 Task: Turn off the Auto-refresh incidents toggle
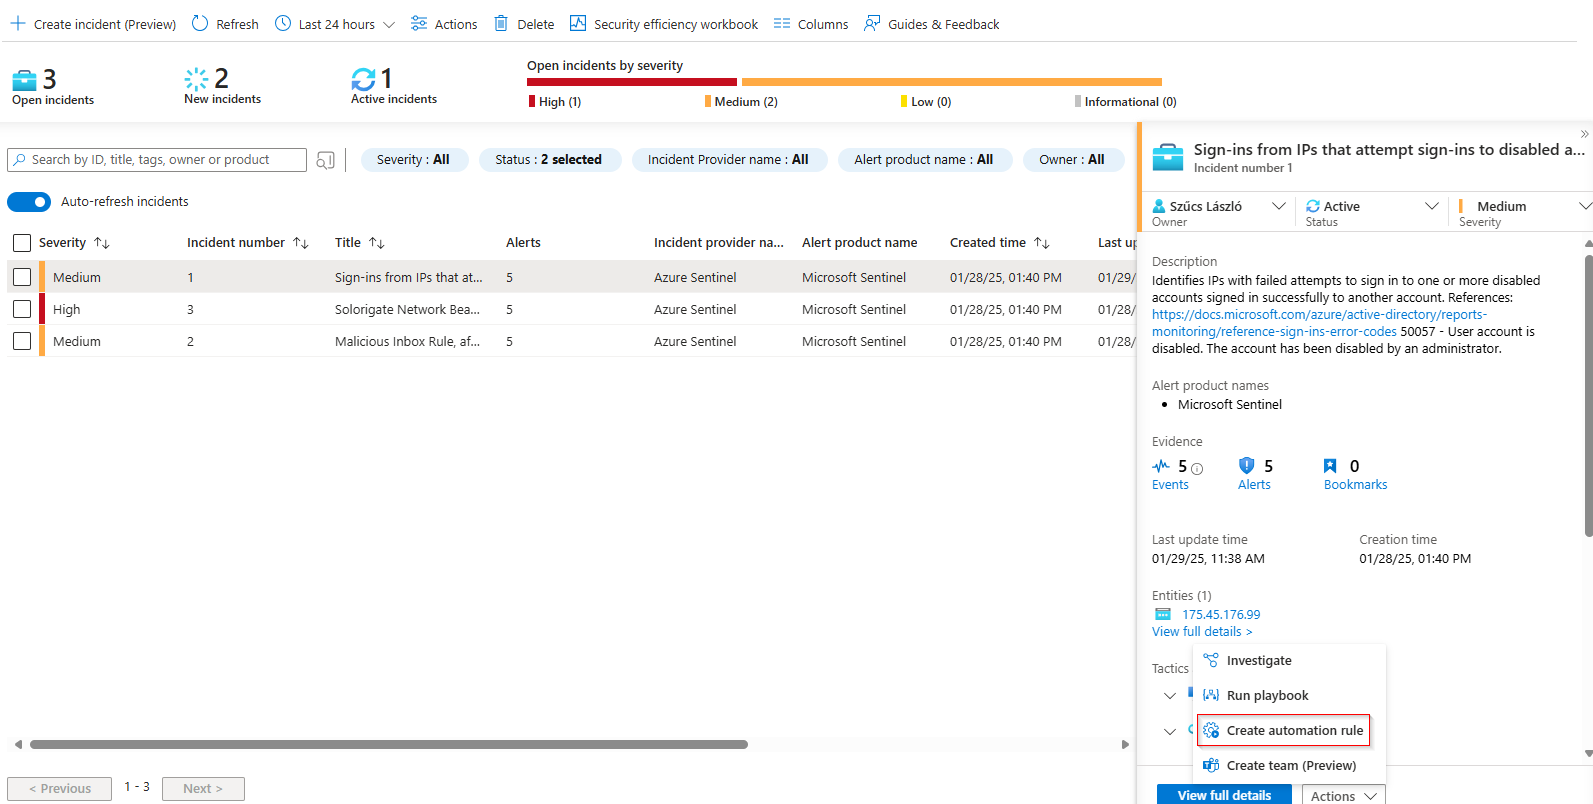click(x=29, y=202)
